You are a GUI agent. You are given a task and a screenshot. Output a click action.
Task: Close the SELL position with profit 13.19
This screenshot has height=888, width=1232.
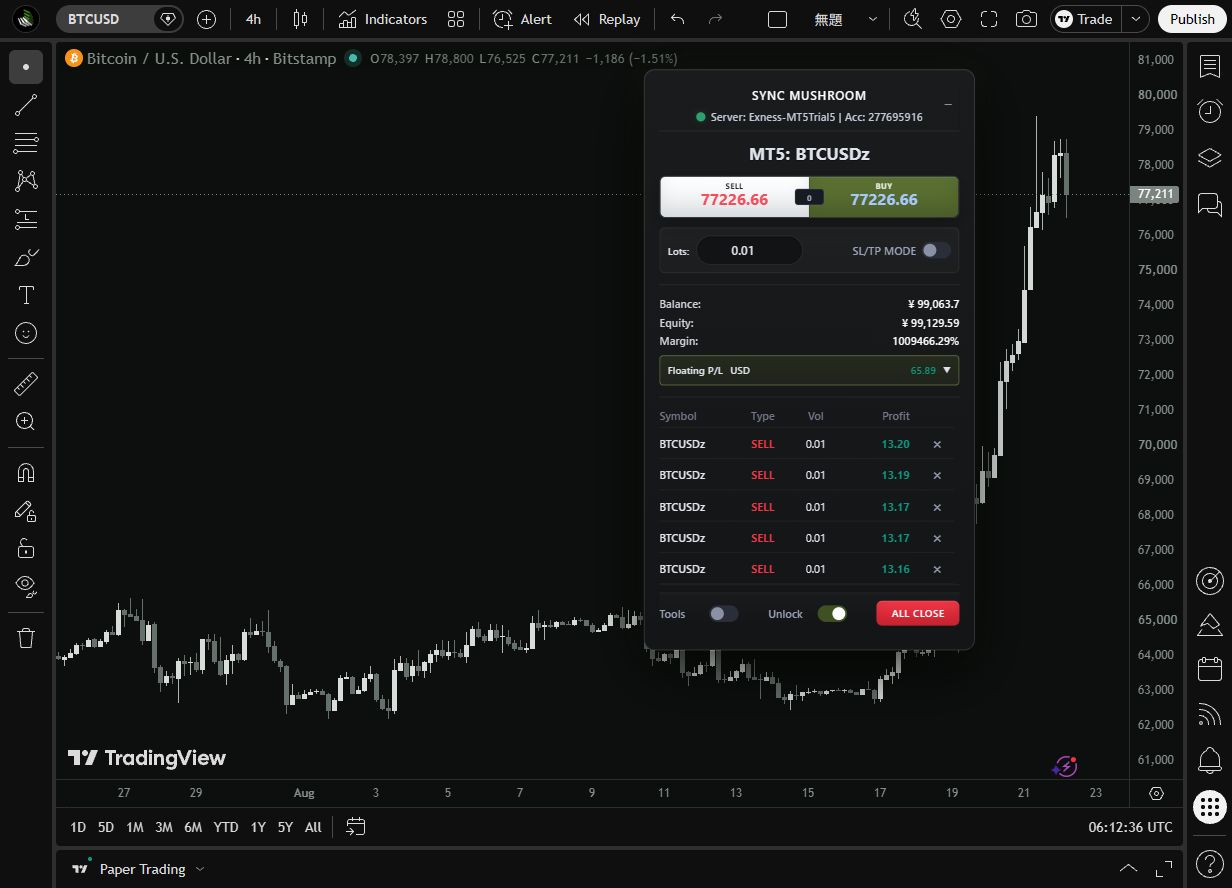tap(937, 475)
